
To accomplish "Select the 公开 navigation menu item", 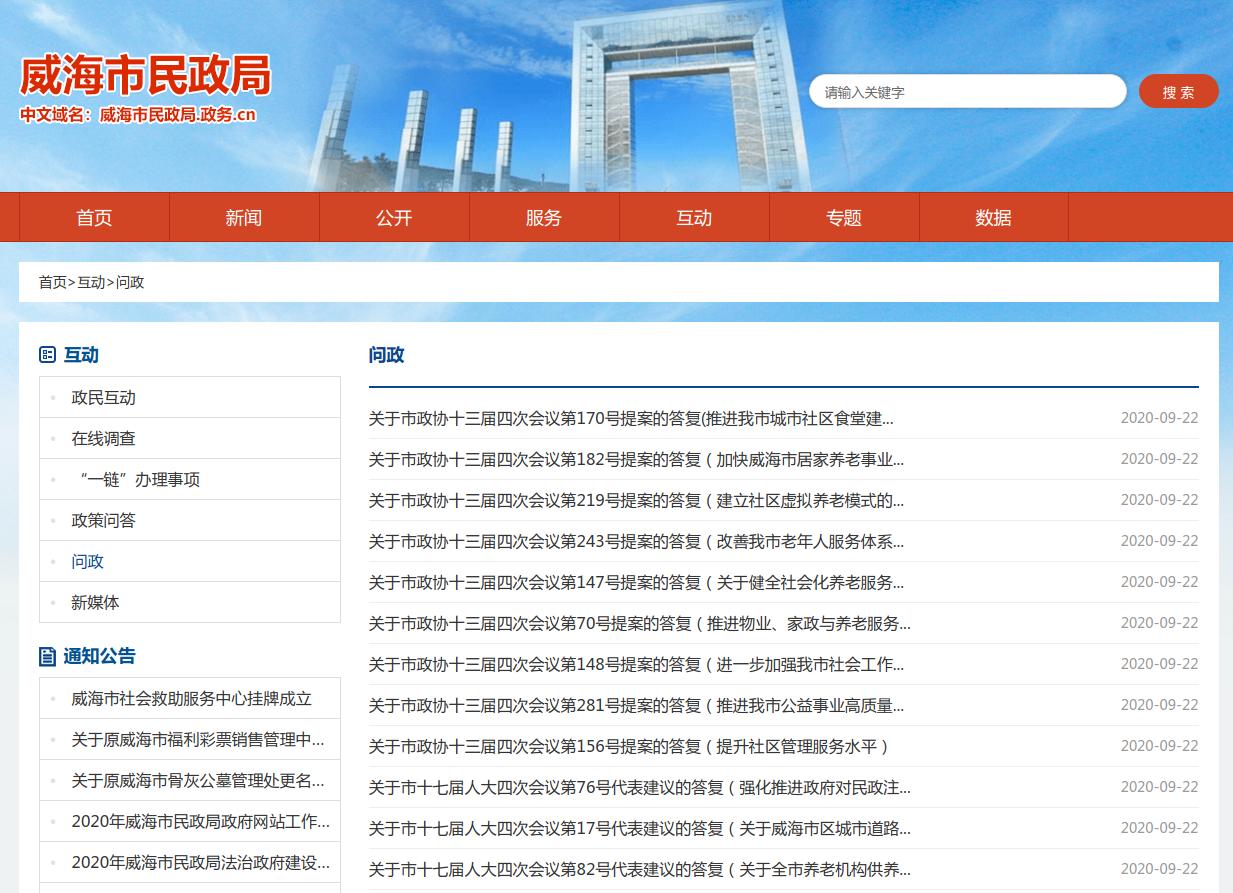I will pos(394,218).
